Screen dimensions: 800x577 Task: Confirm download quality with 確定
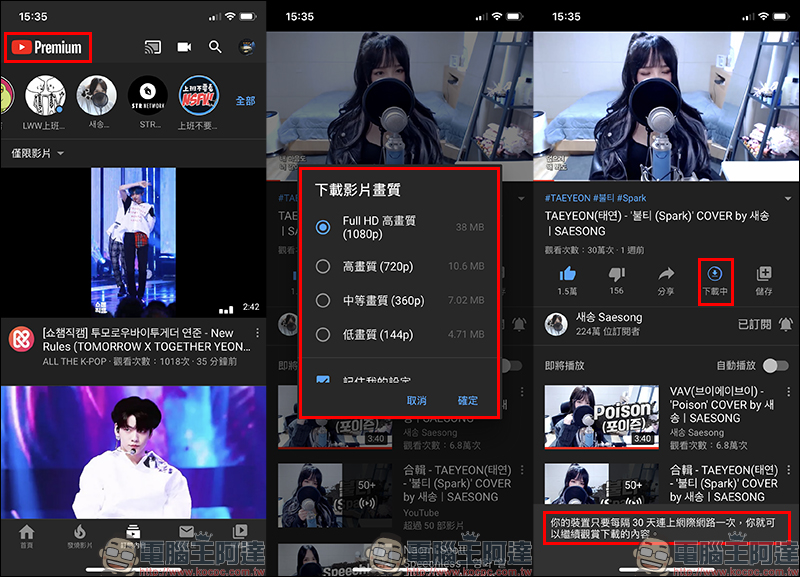tap(468, 400)
